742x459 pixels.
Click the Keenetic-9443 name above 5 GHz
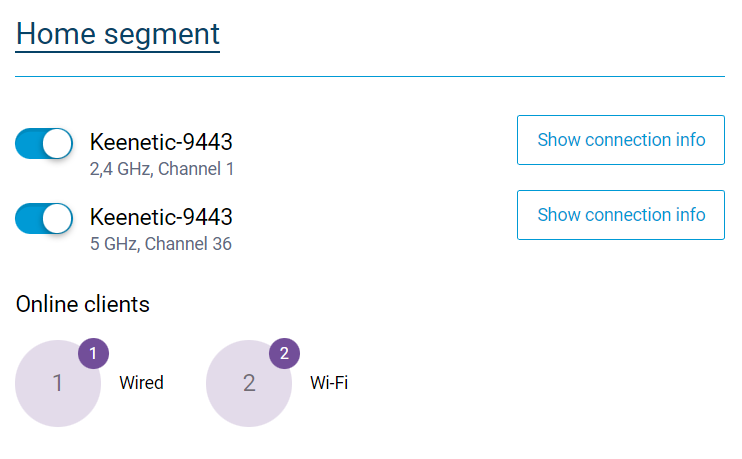point(161,217)
